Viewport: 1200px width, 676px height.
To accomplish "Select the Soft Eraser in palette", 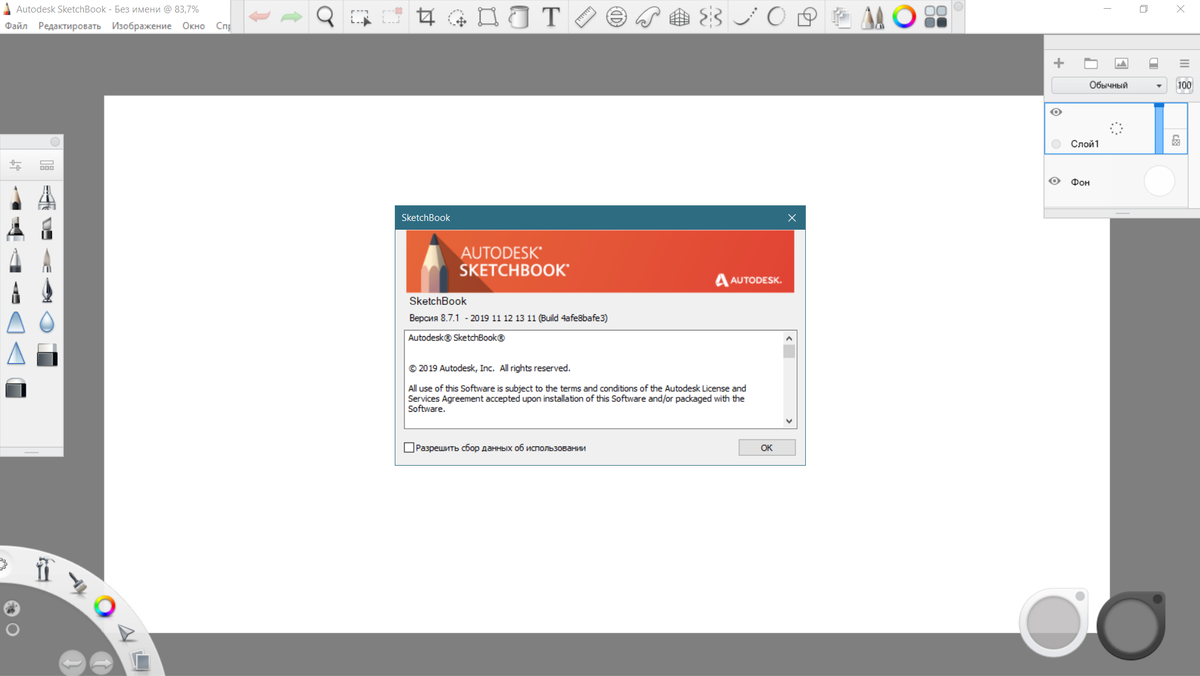I will [16, 388].
